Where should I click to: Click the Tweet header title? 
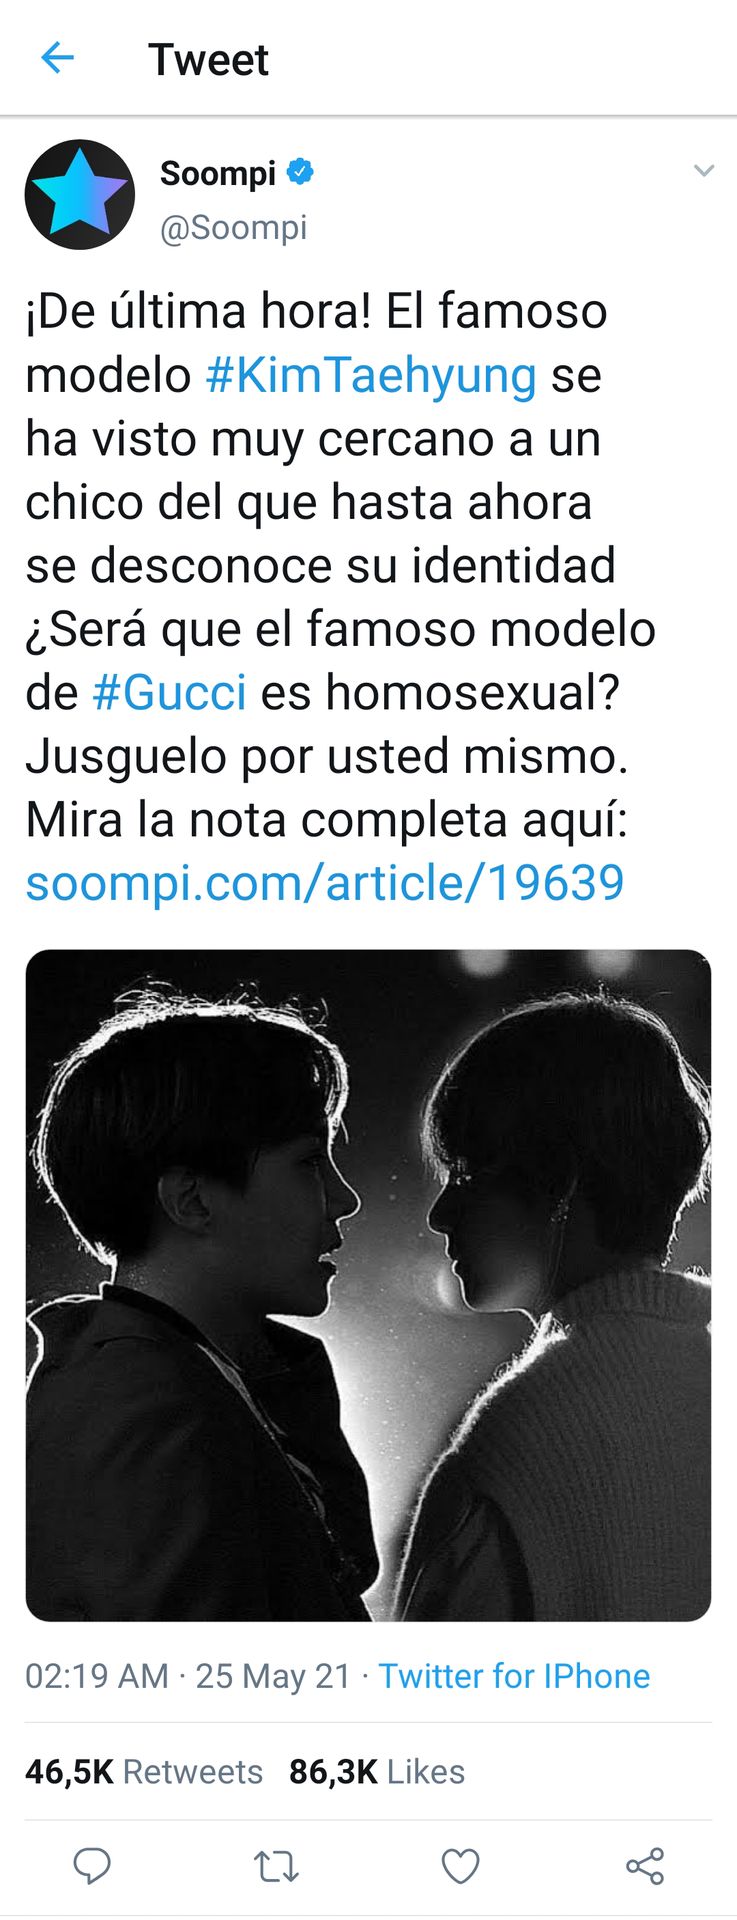(208, 60)
